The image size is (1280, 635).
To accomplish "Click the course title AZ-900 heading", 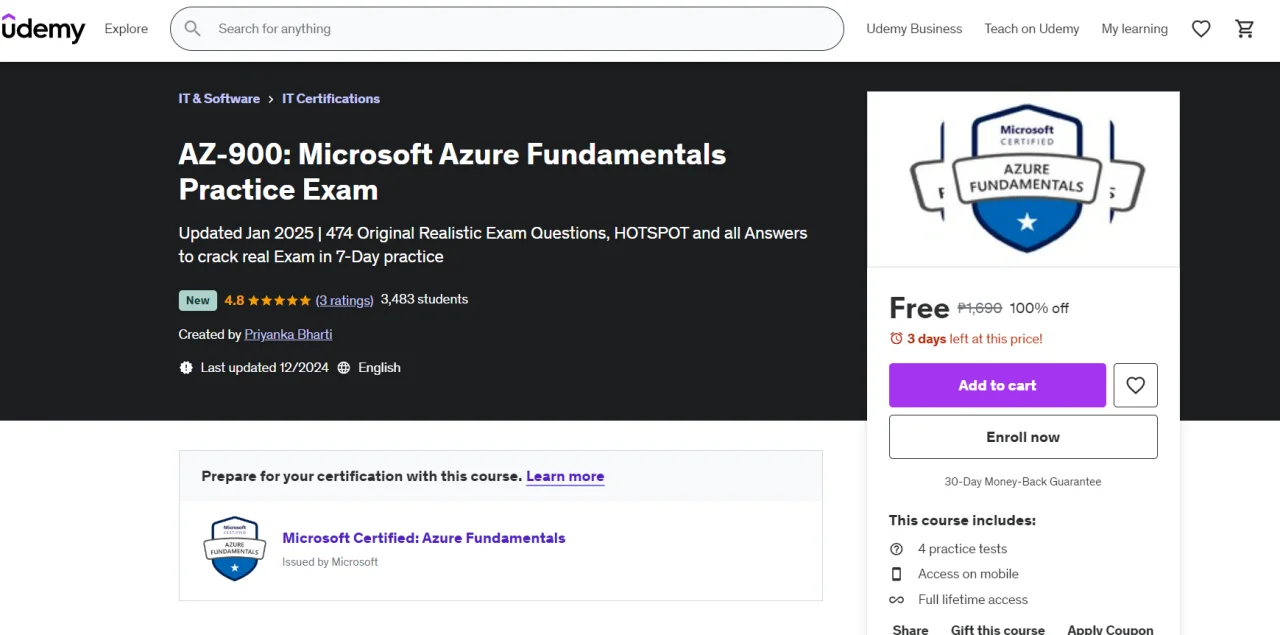I will click(453, 171).
